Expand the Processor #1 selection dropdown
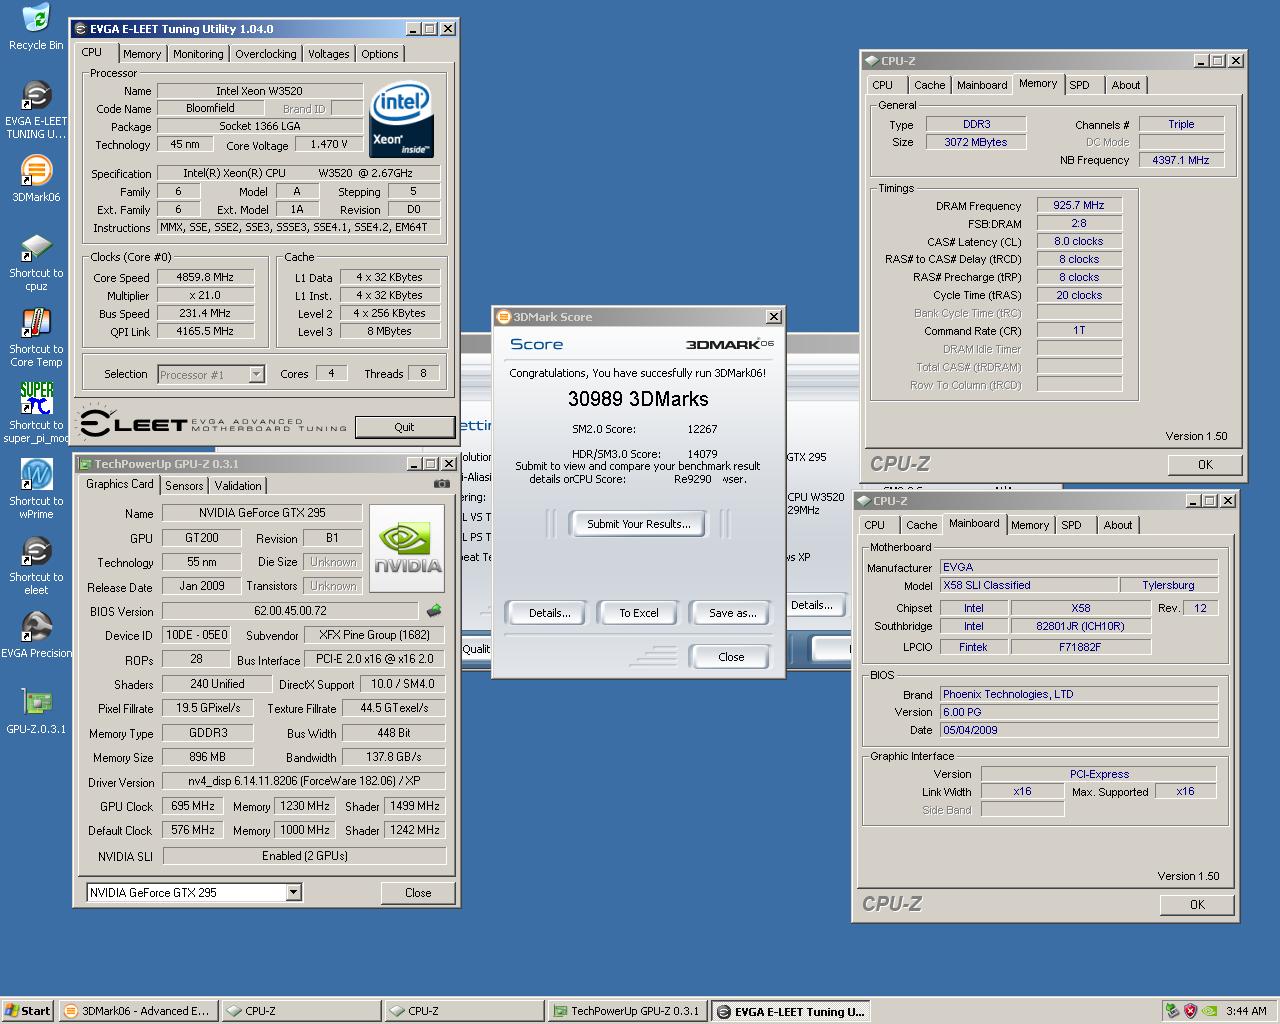Viewport: 1280px width, 1024px height. 256,375
